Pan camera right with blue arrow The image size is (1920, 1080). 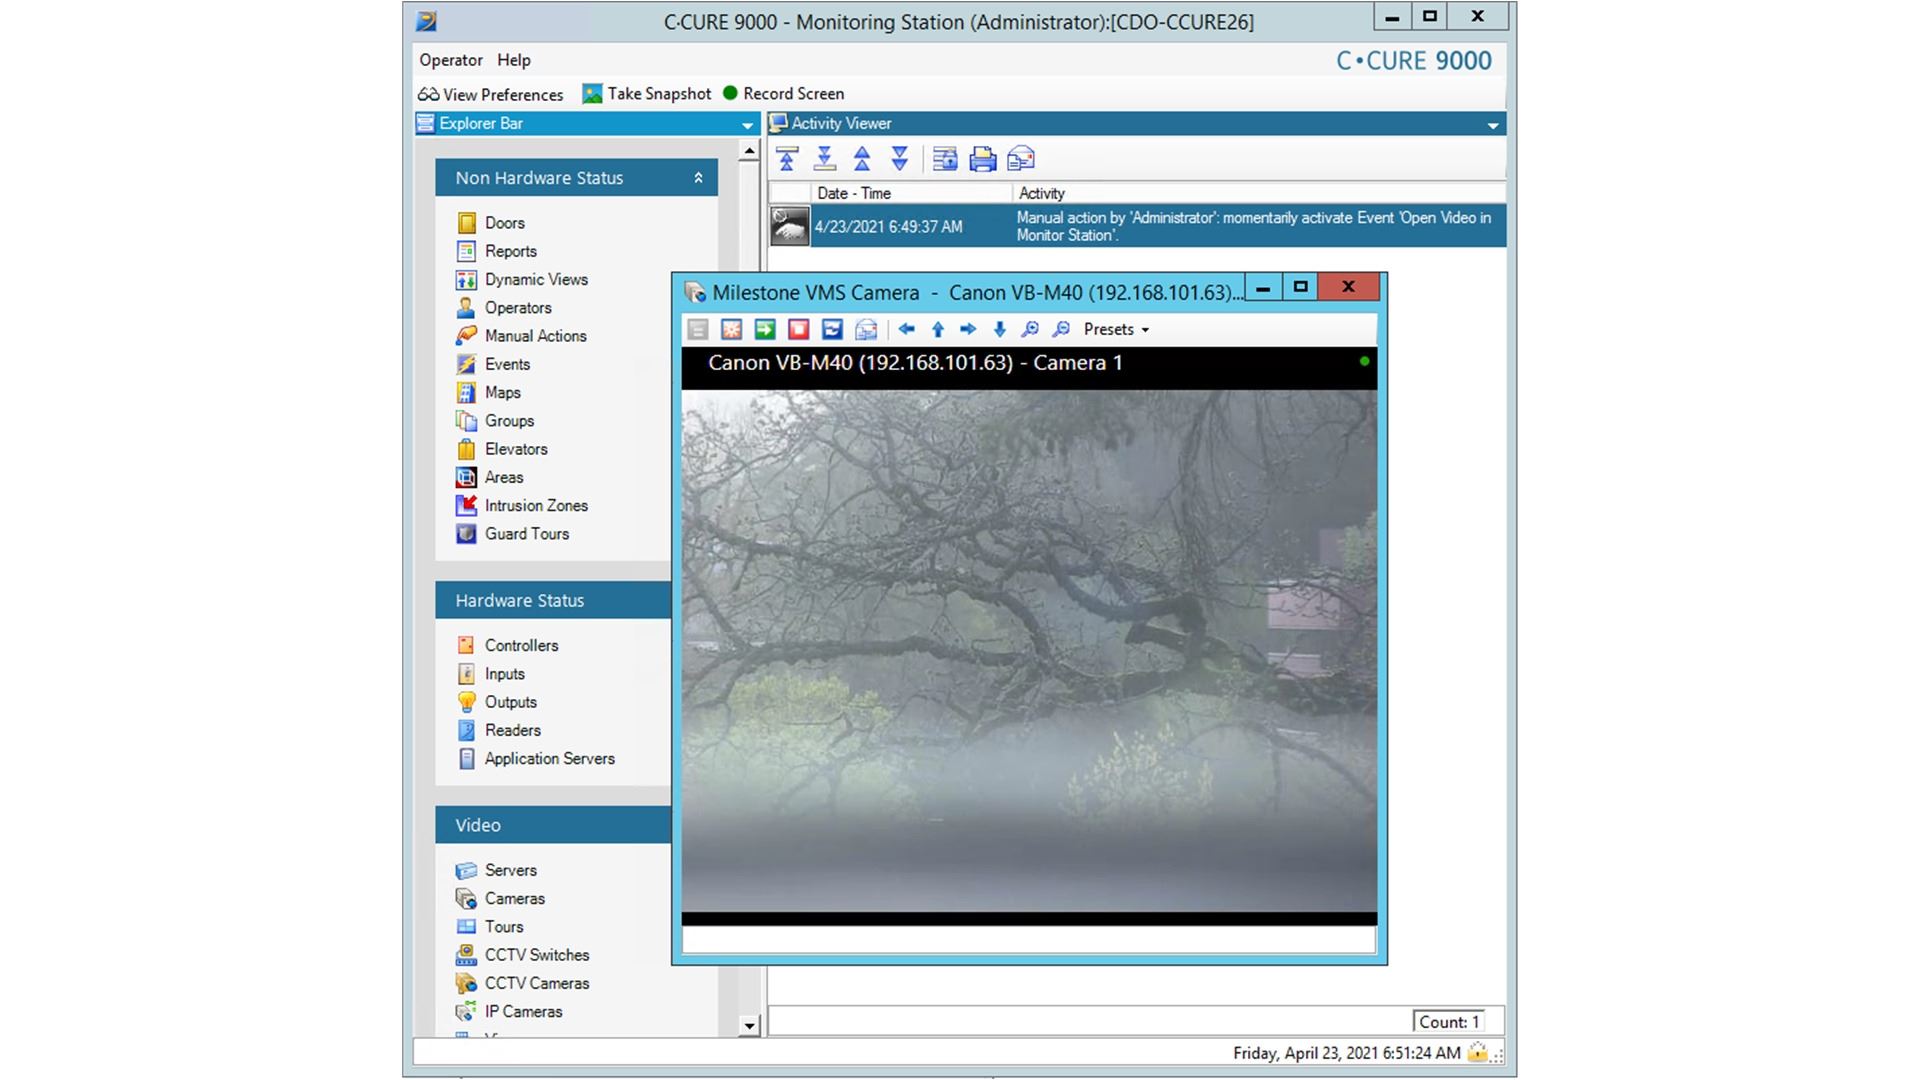pyautogui.click(x=968, y=329)
